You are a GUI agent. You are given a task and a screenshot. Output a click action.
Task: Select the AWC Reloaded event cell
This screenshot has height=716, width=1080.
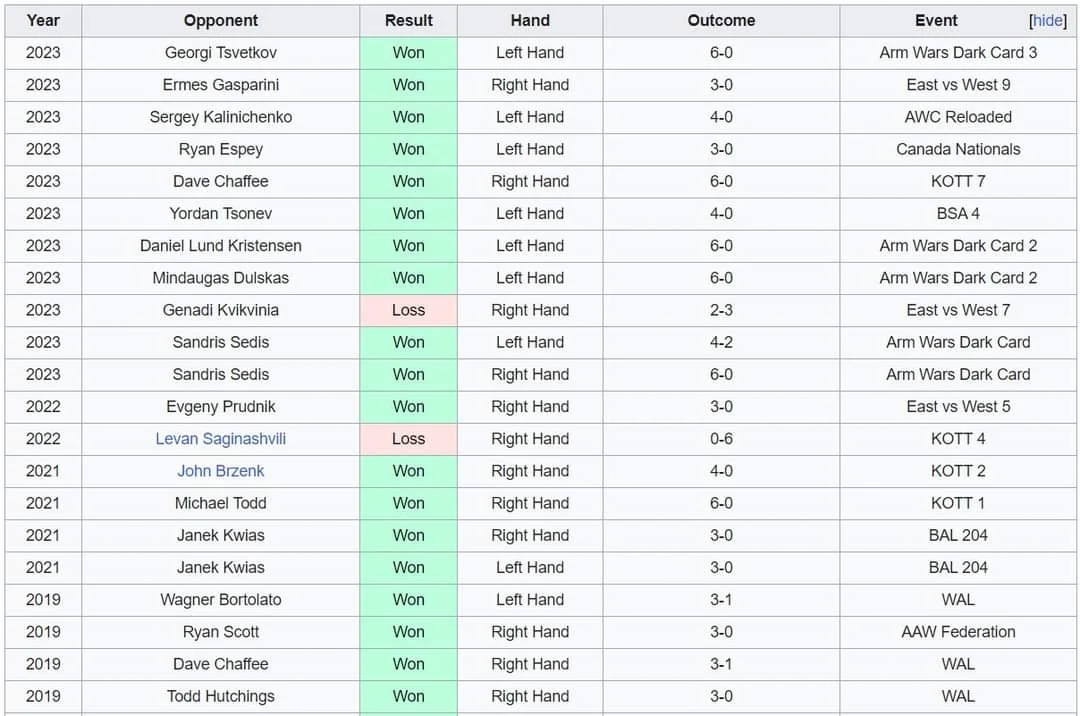[x=957, y=117]
